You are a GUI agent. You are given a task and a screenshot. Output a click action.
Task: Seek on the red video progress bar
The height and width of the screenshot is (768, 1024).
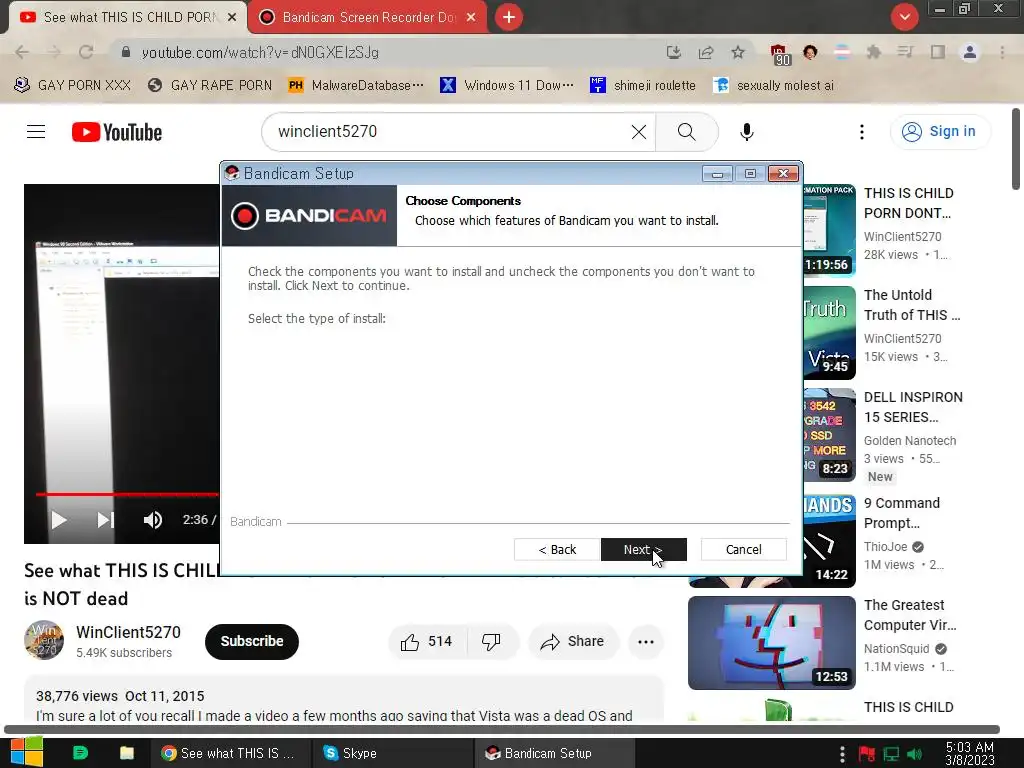pyautogui.click(x=127, y=494)
